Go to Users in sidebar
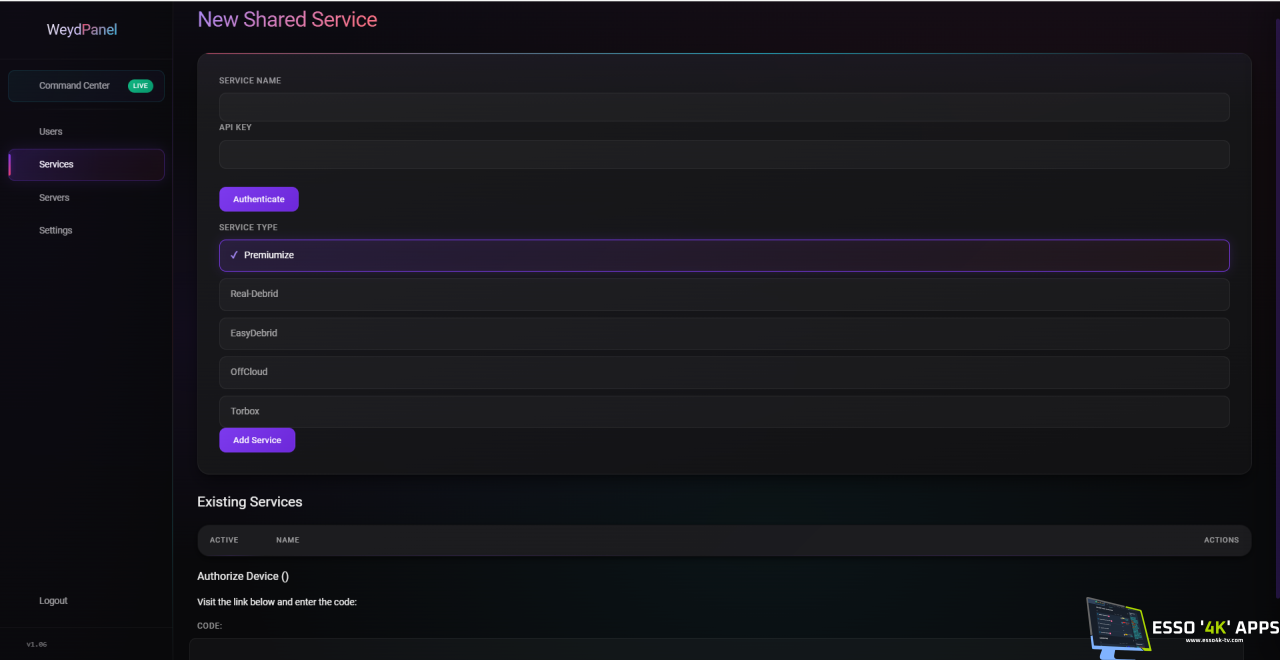The height and width of the screenshot is (660, 1280). pyautogui.click(x=51, y=132)
